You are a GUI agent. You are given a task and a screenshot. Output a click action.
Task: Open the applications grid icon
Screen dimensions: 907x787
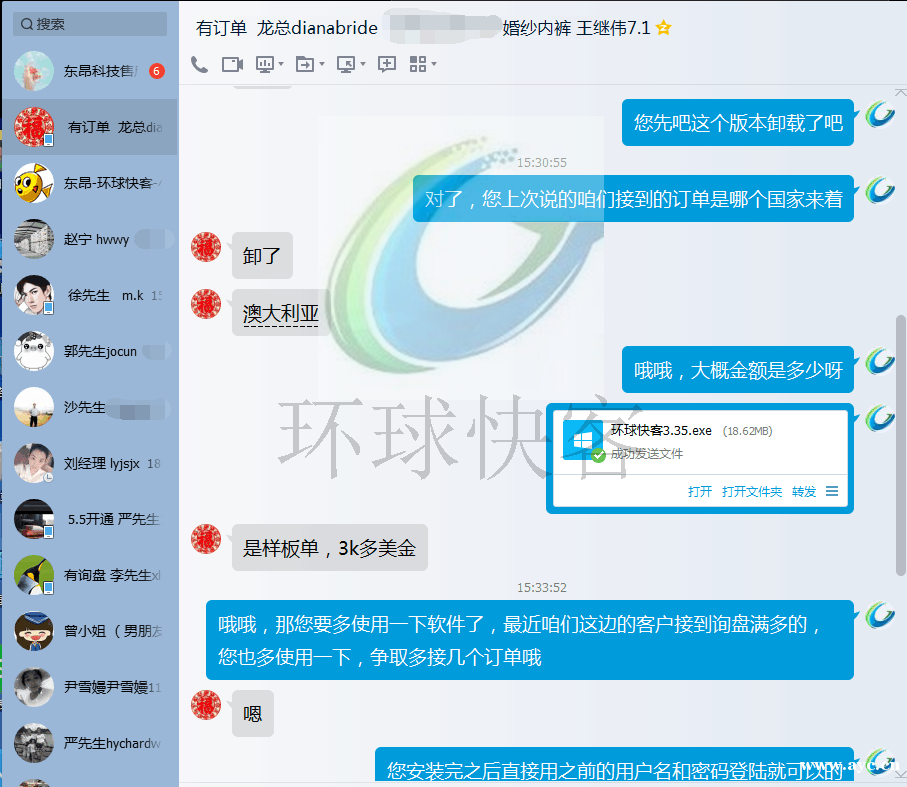pos(417,63)
